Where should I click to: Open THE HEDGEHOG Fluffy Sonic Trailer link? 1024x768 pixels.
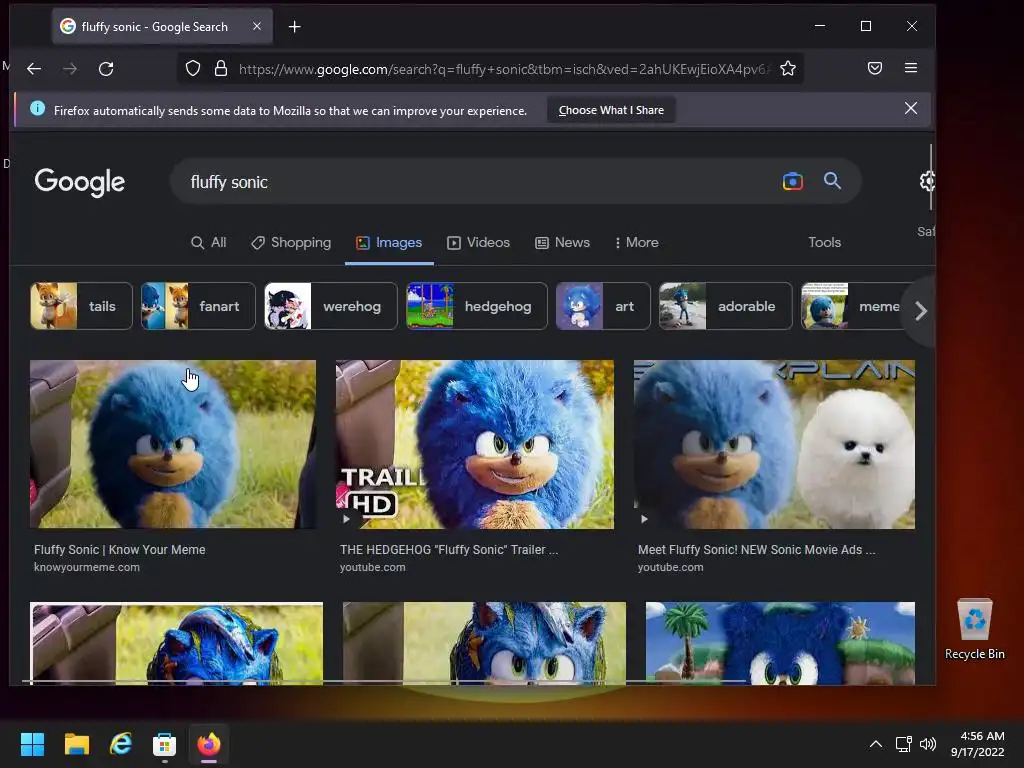(x=449, y=550)
